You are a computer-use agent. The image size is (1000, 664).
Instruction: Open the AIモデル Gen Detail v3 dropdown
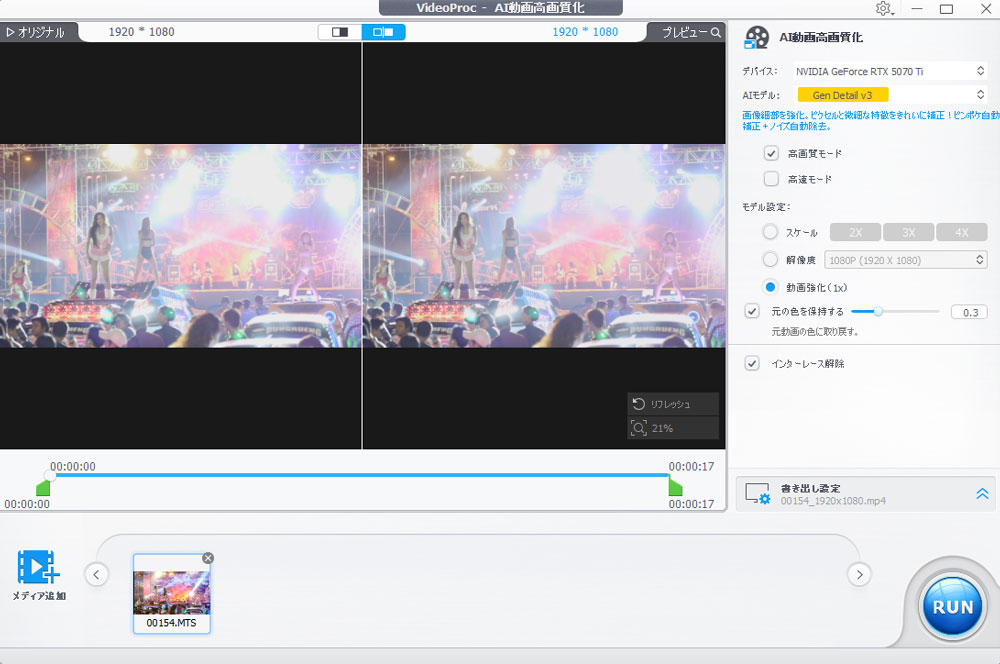(890, 95)
